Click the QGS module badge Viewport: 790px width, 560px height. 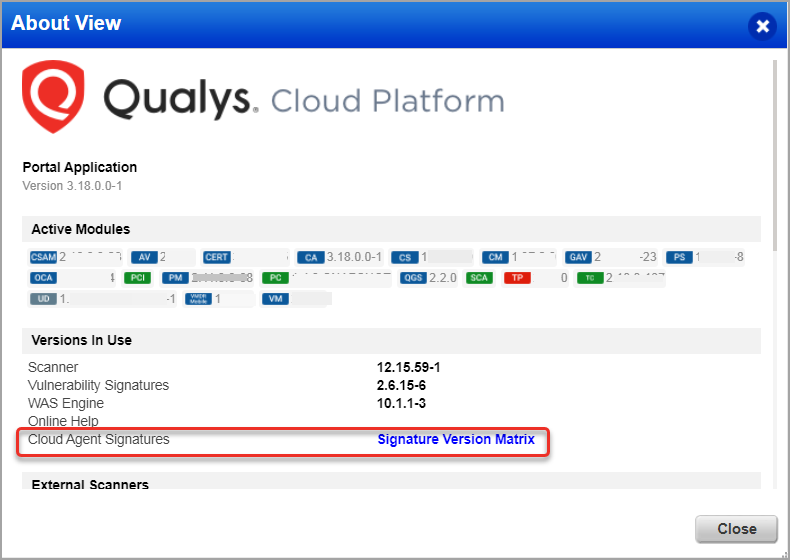click(x=413, y=278)
